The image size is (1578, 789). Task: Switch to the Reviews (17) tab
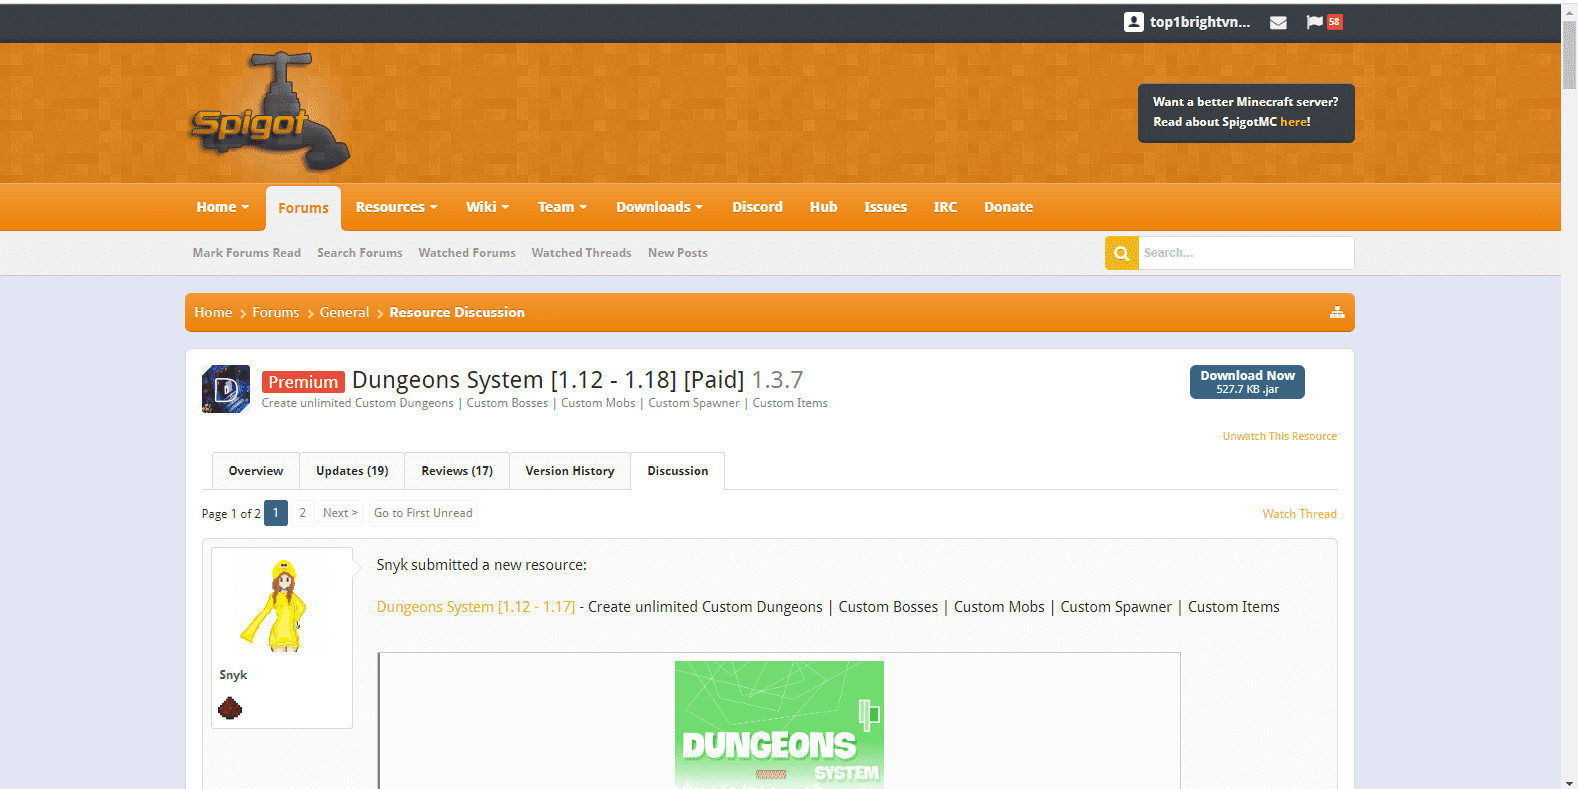coord(457,471)
